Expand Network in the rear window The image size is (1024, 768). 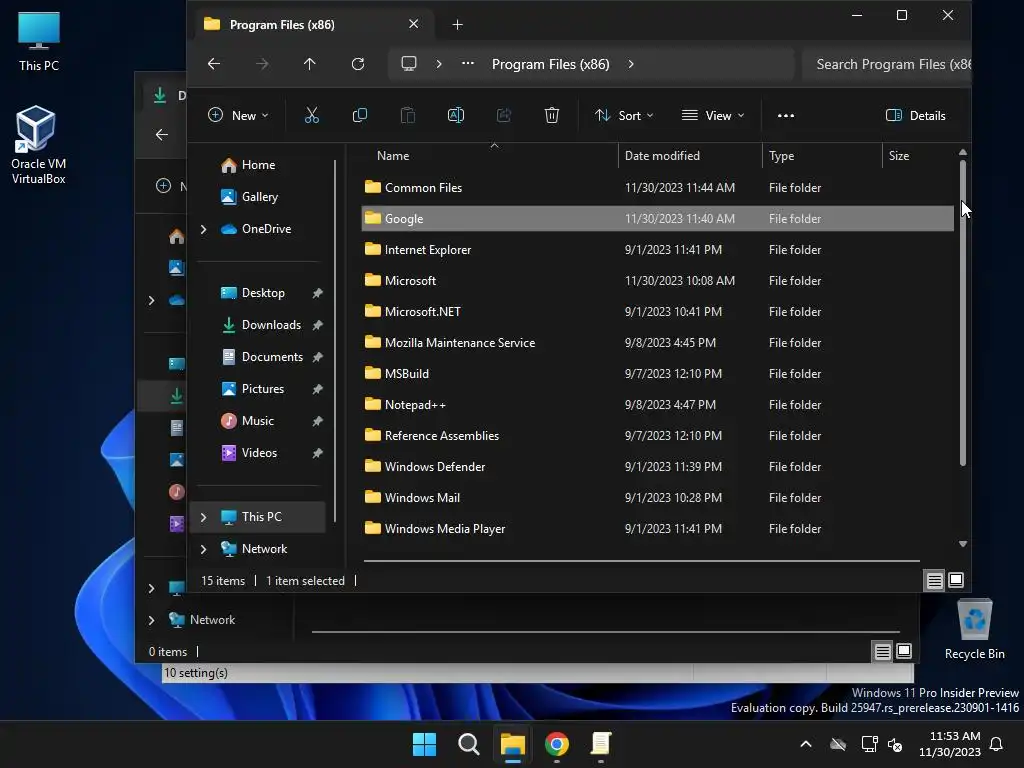(x=152, y=620)
